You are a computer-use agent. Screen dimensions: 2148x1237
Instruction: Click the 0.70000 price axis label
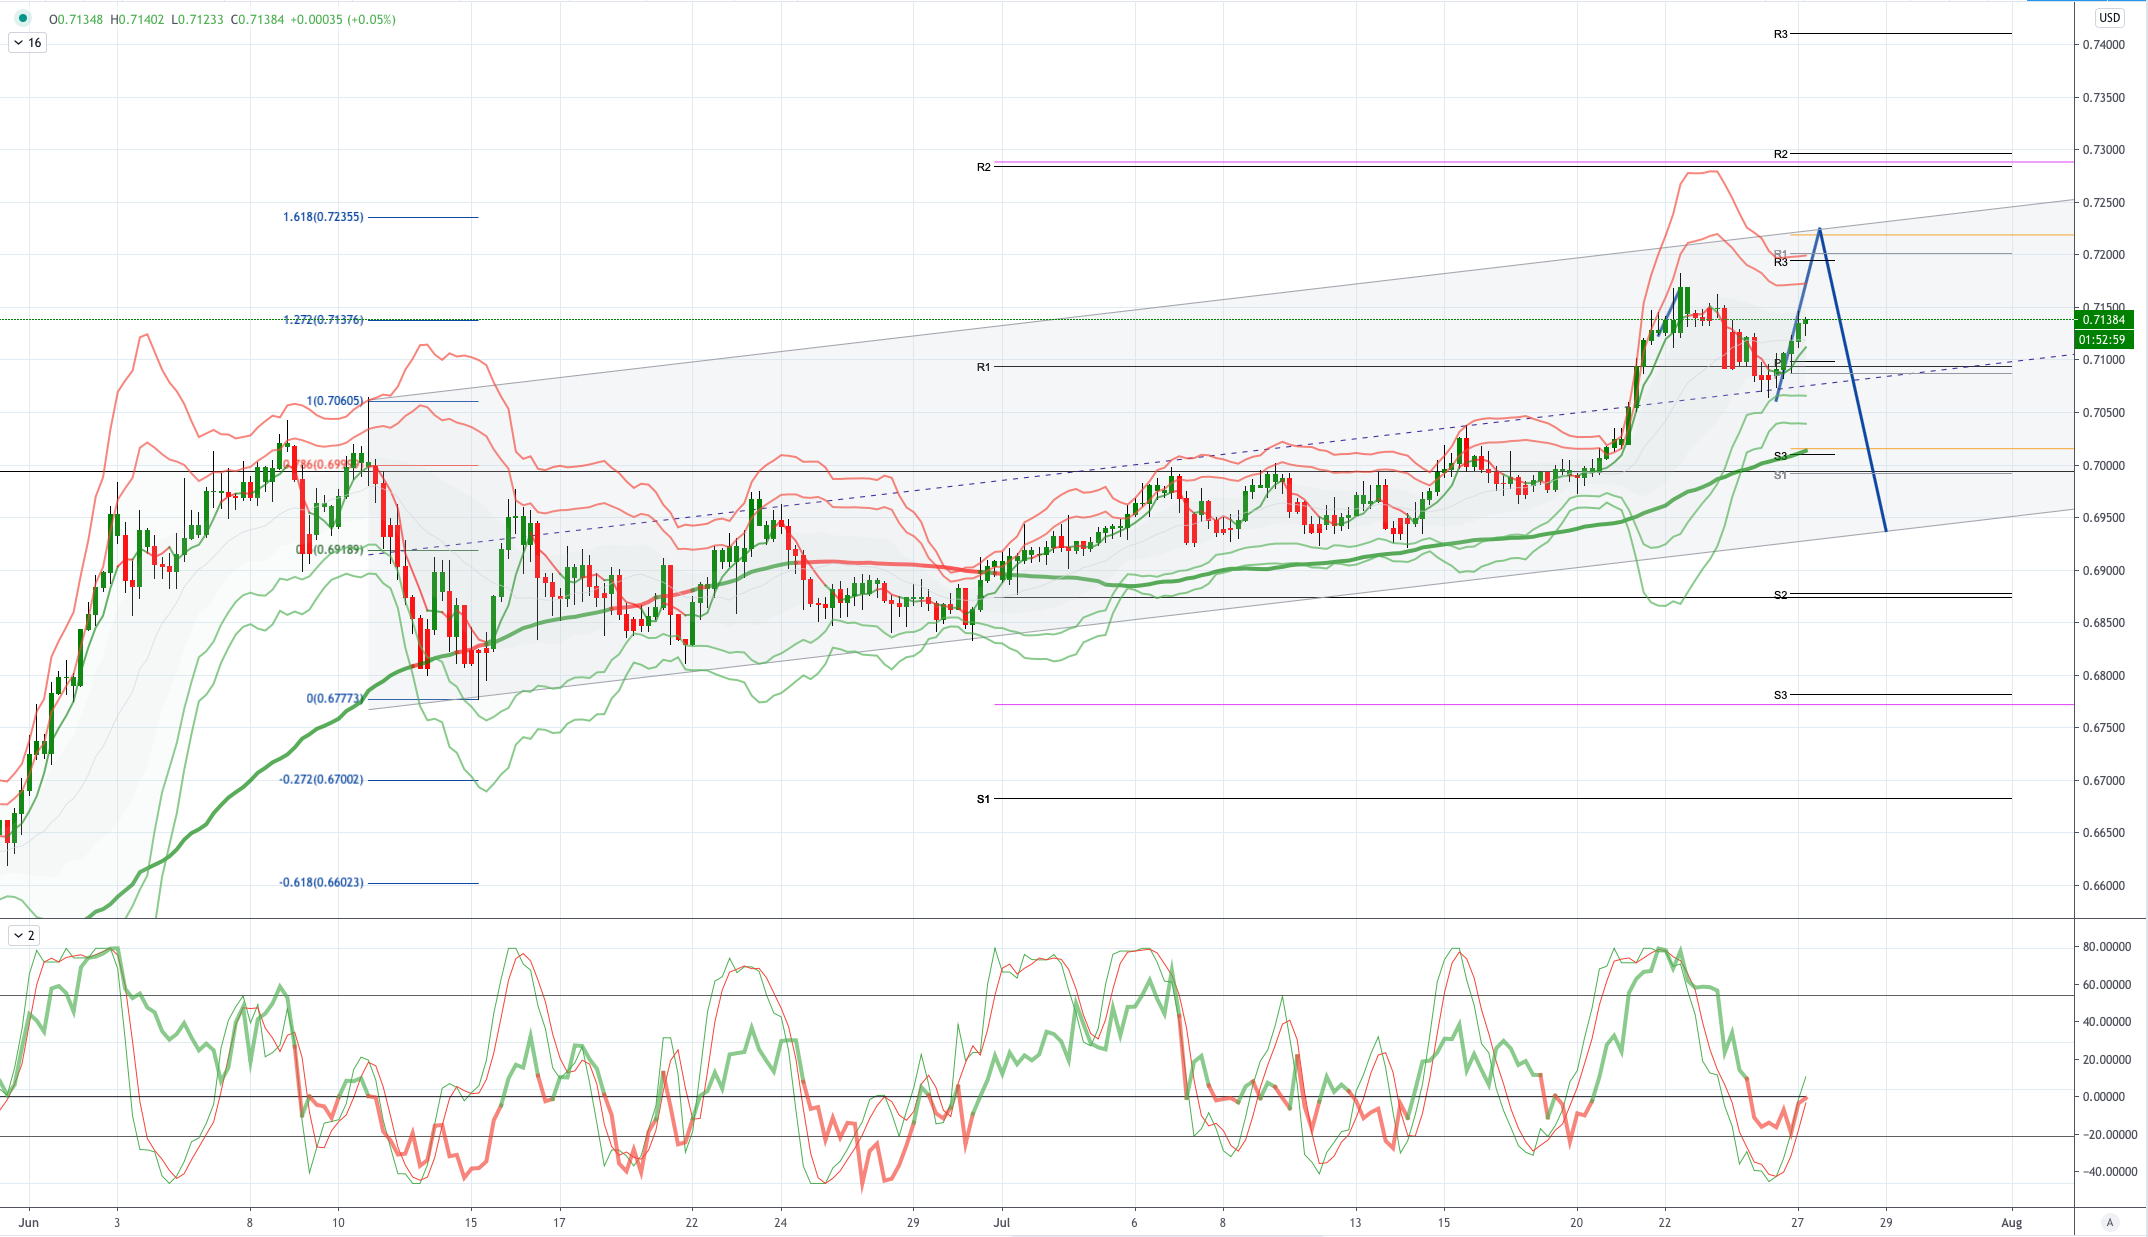tap(2103, 465)
